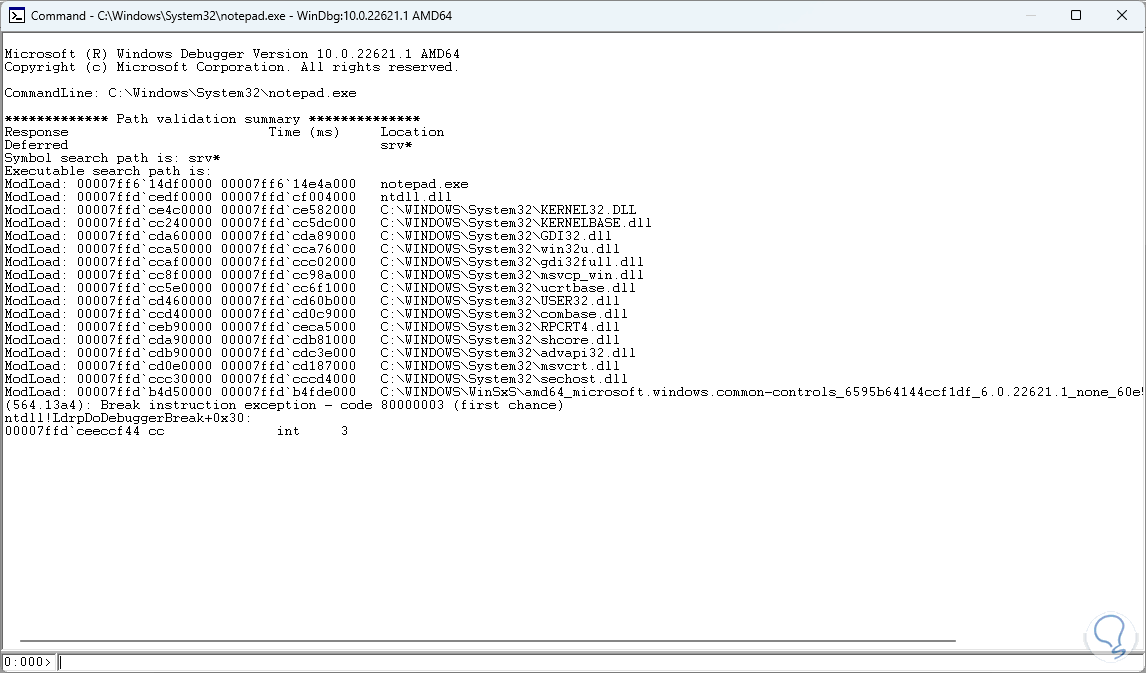Click the KERNELBASE.dll module path
Image resolution: width=1146 pixels, height=673 pixels.
pyautogui.click(x=516, y=223)
